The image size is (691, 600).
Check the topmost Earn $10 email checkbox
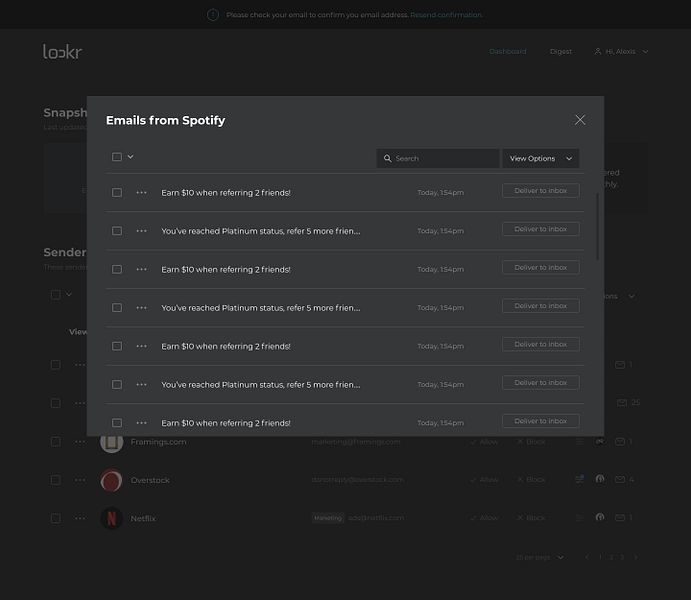(x=117, y=193)
